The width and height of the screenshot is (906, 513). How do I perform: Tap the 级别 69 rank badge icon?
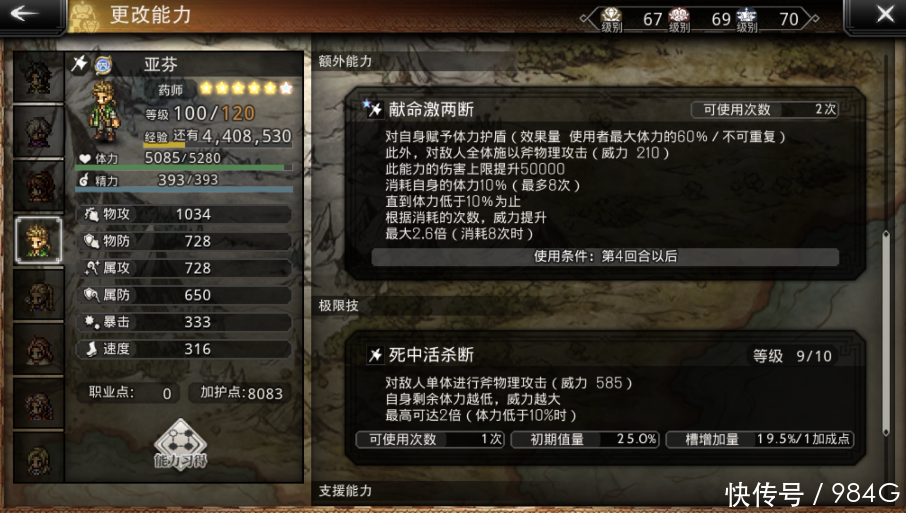(679, 19)
